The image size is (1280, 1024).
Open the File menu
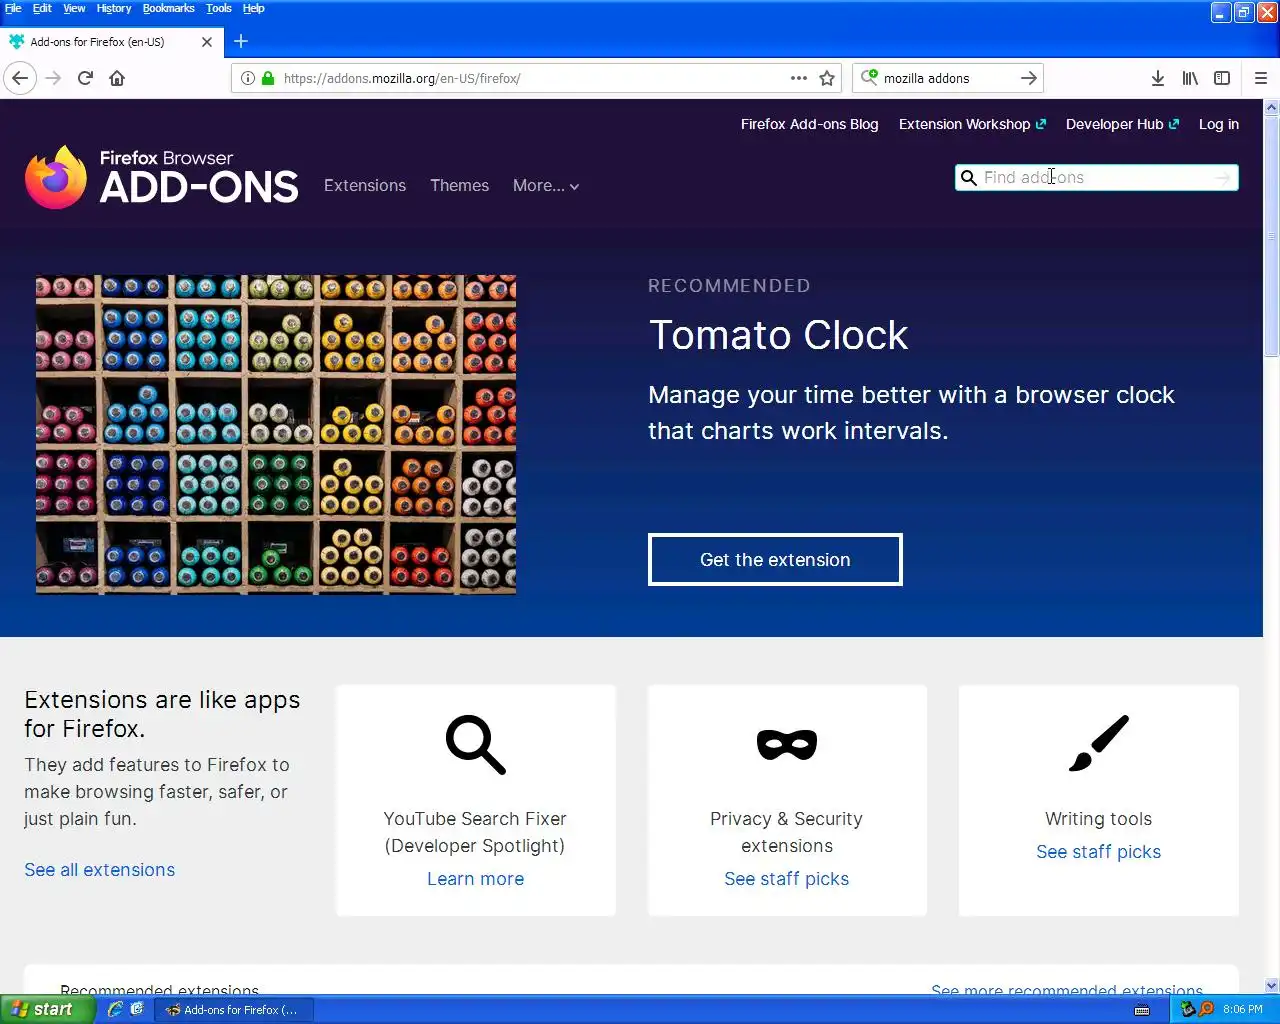pyautogui.click(x=13, y=8)
